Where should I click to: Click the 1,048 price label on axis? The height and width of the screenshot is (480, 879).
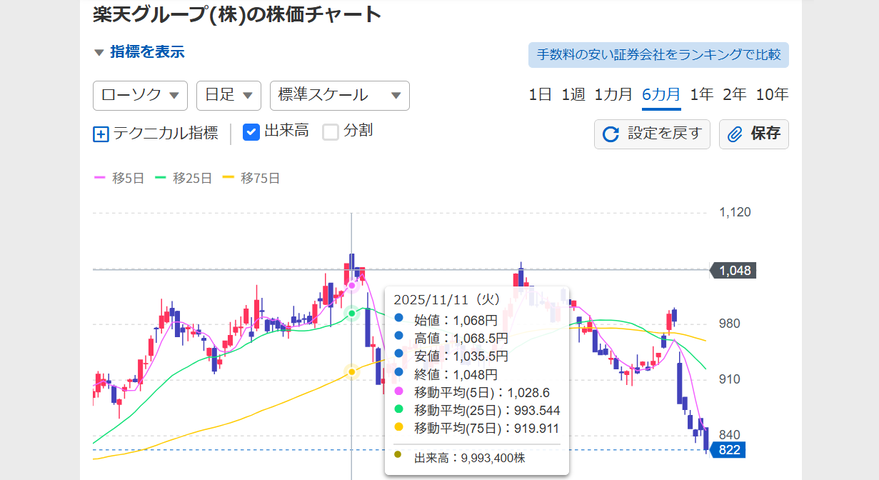[x=734, y=271]
